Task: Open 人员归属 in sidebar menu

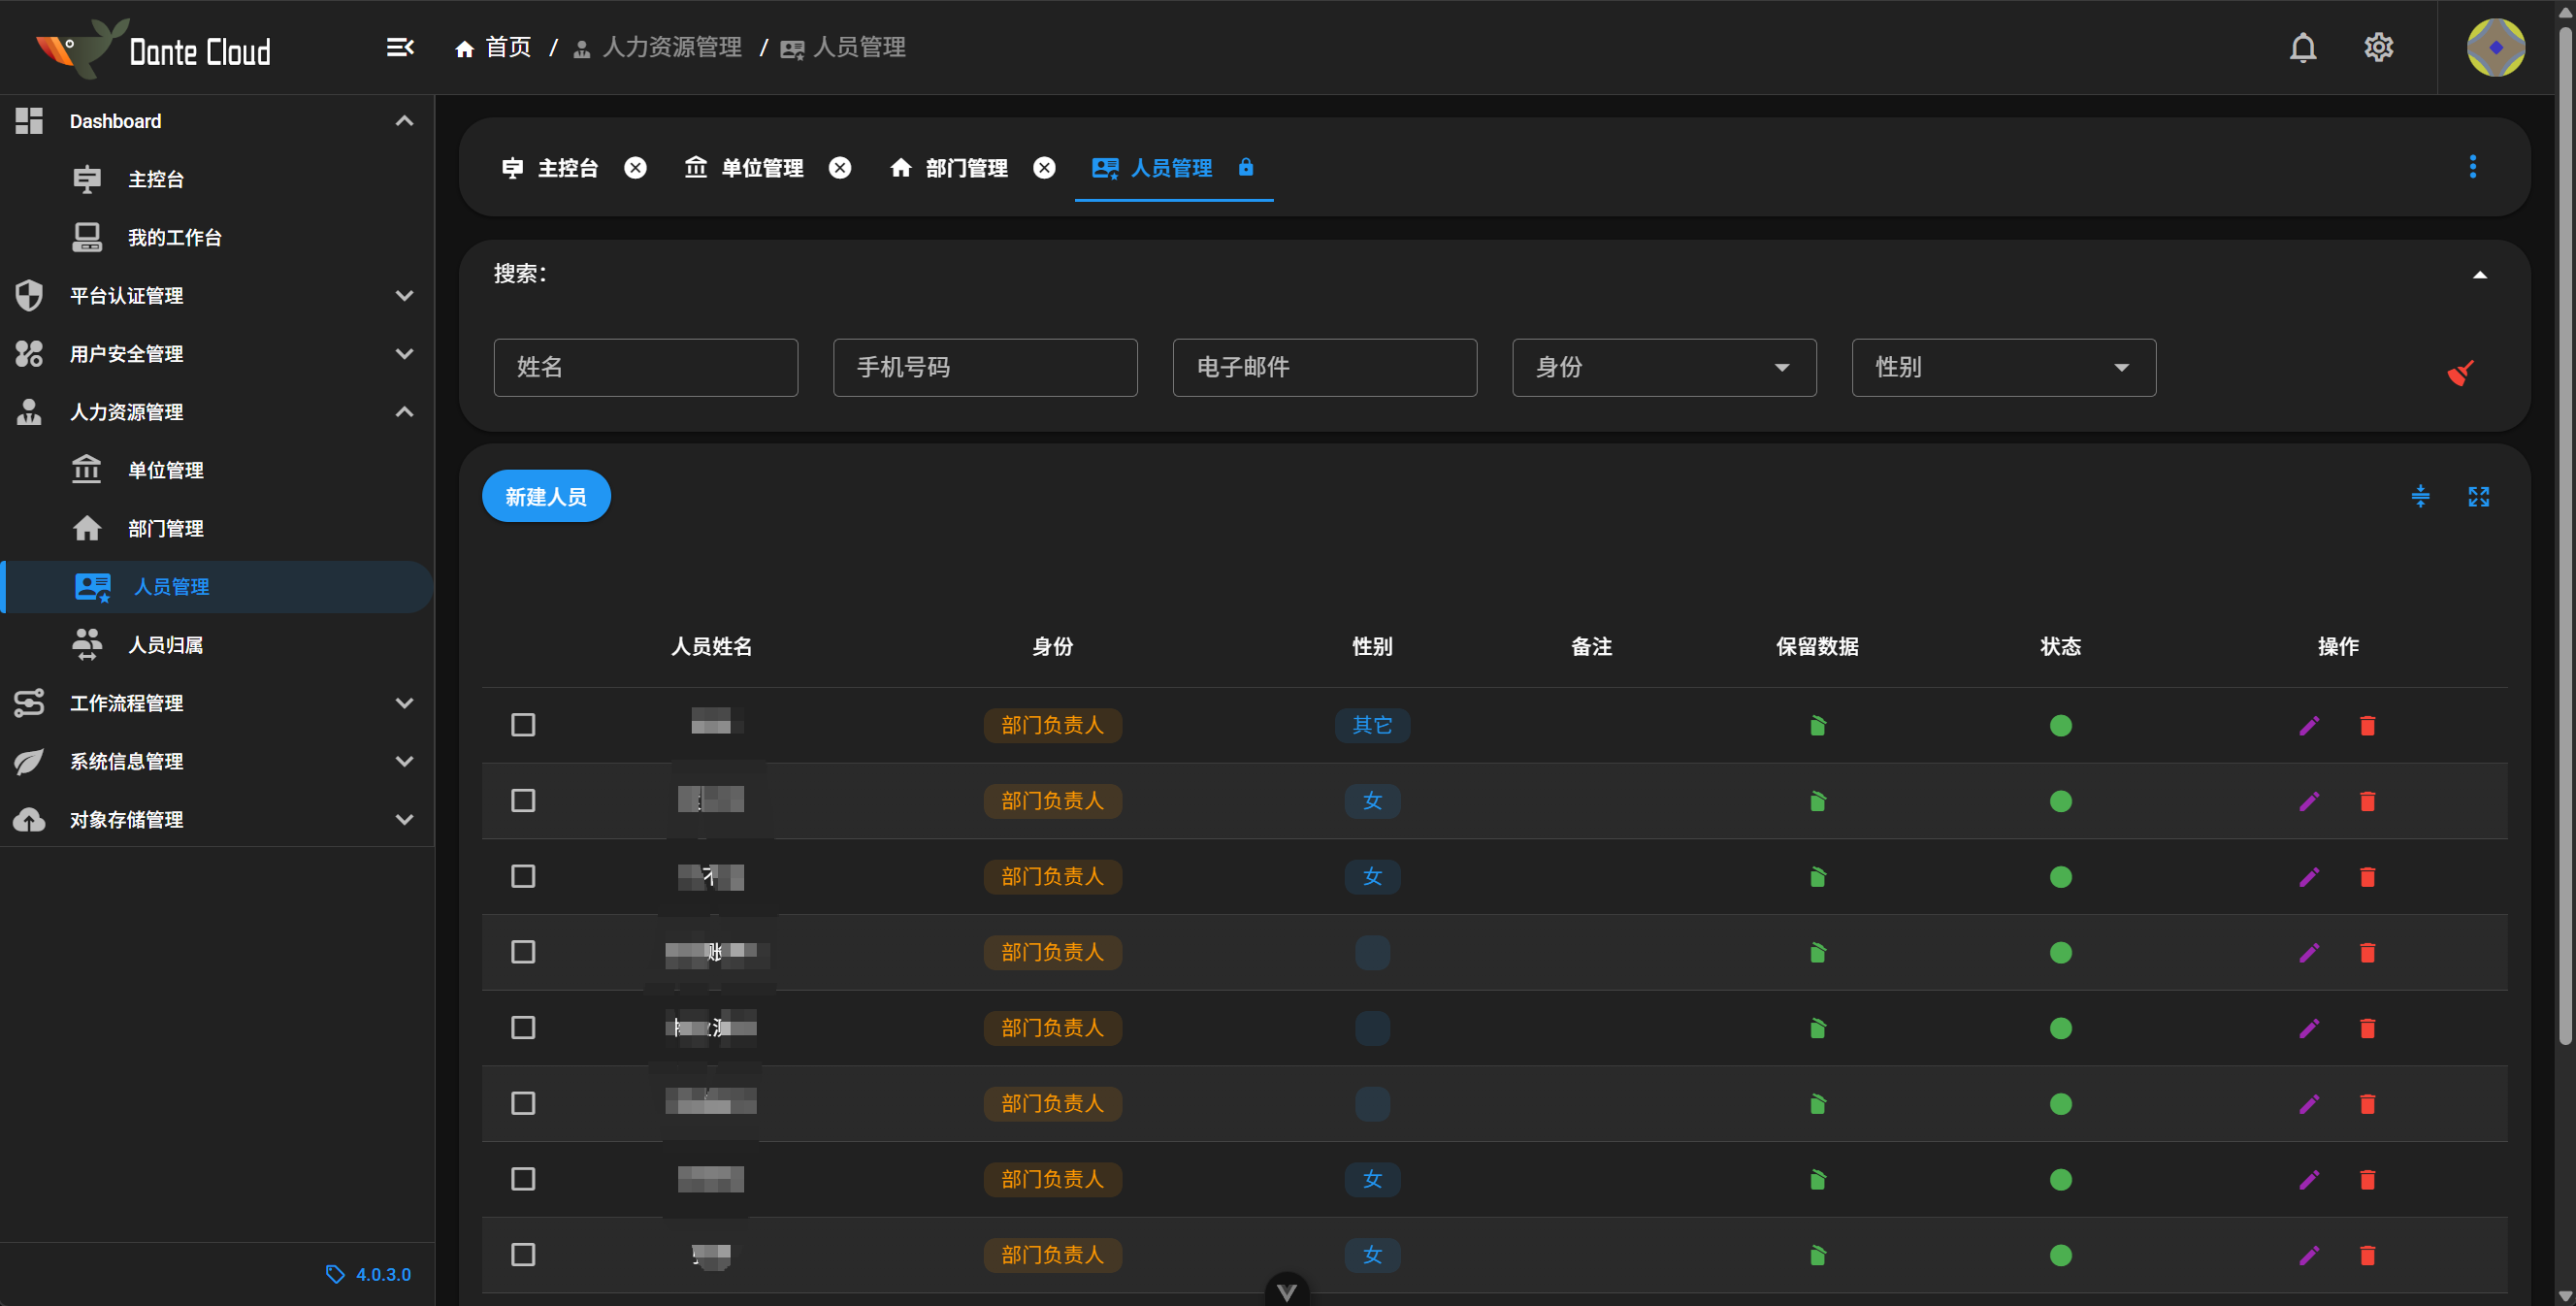Action: coord(165,645)
